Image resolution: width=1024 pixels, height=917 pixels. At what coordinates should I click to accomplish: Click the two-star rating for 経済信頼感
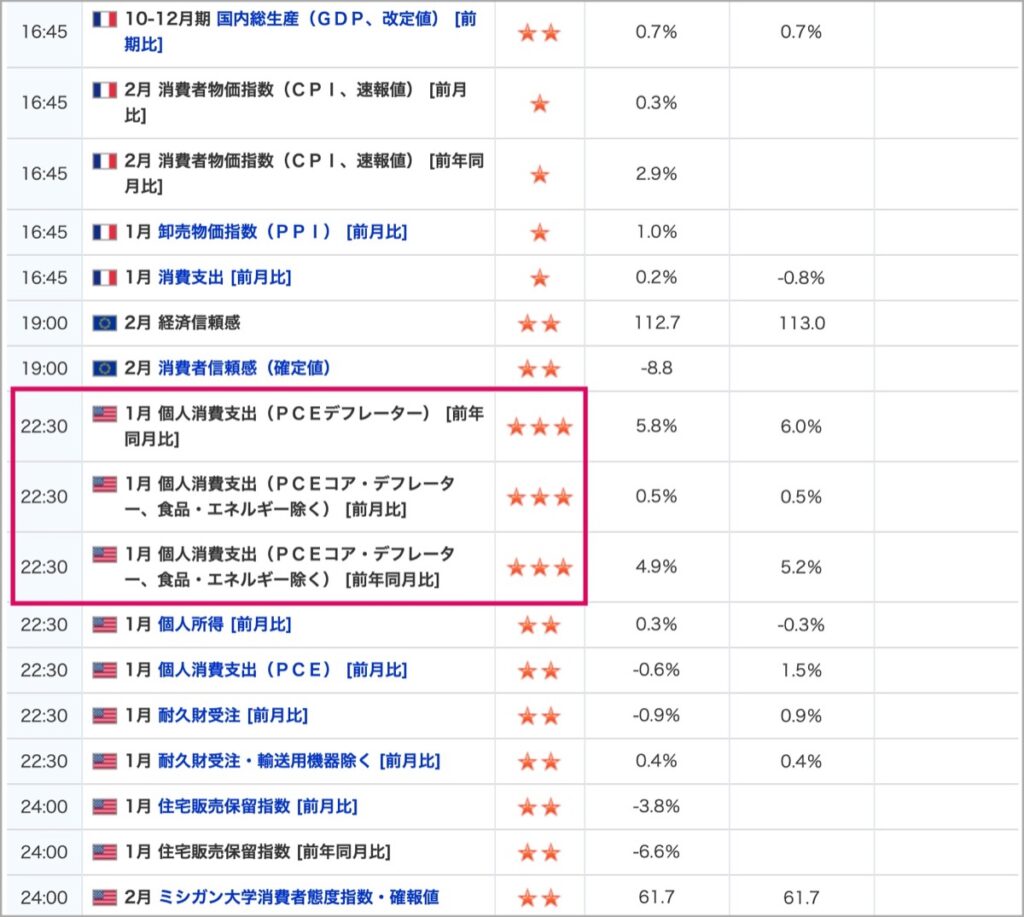[539, 323]
